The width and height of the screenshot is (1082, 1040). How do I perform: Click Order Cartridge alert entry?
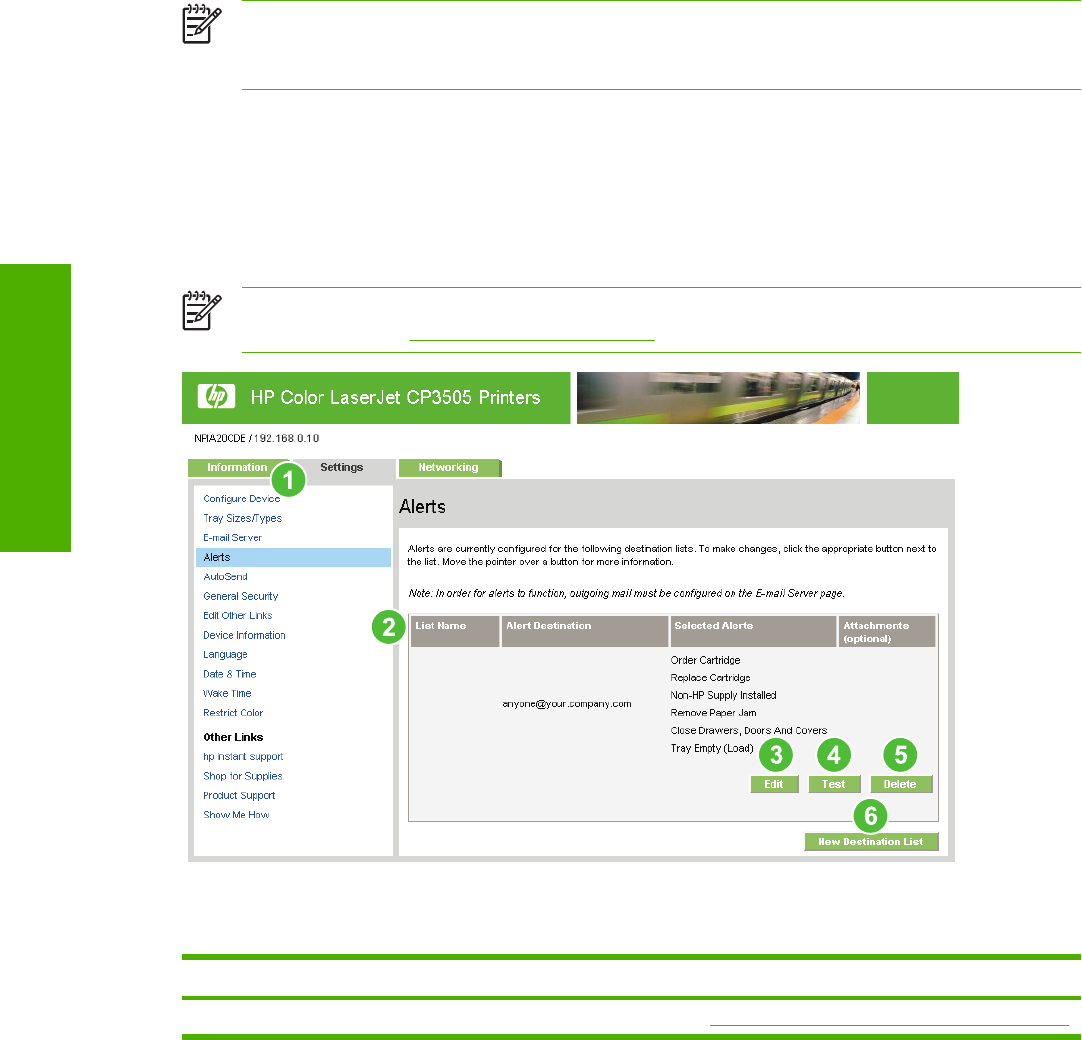(x=705, y=660)
